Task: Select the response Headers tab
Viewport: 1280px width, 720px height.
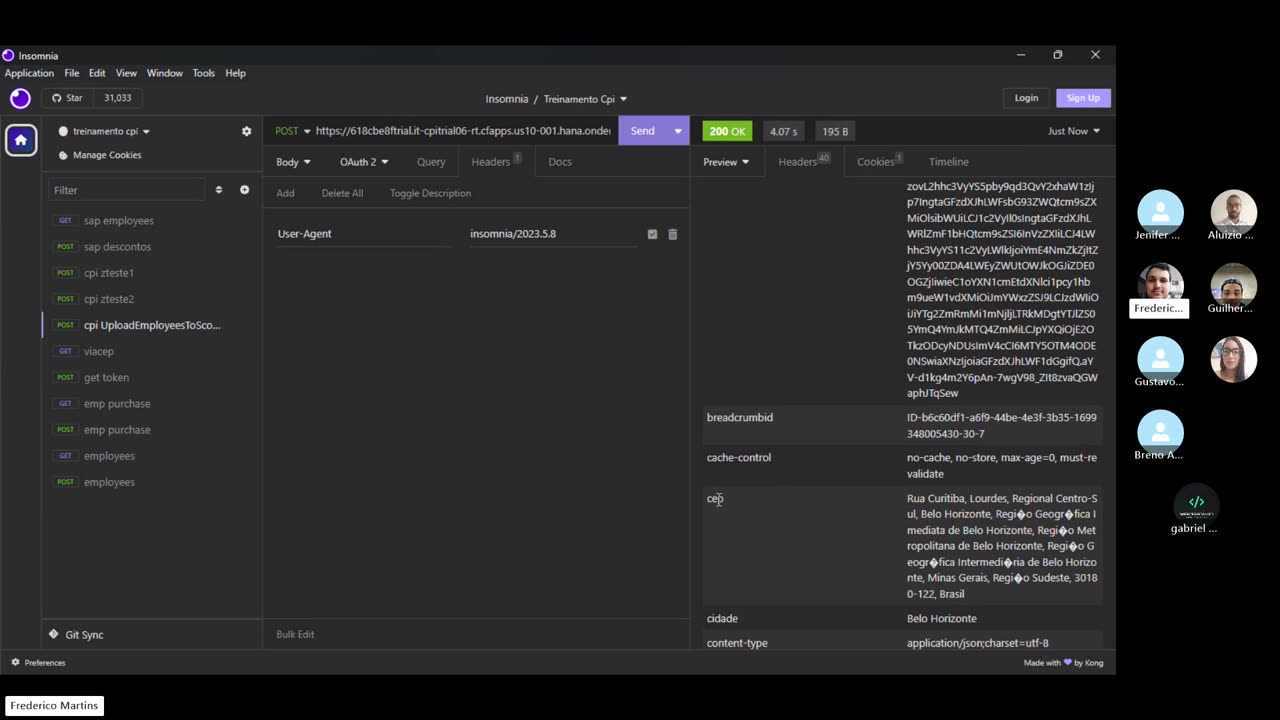Action: point(804,162)
